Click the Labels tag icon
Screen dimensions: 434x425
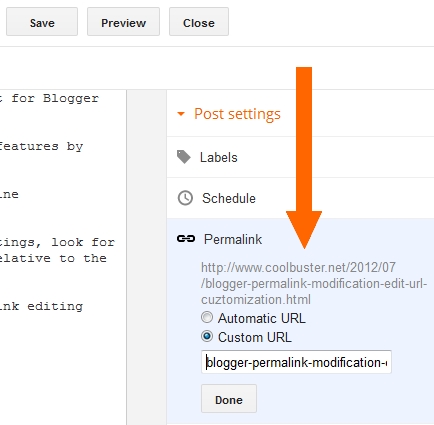[x=184, y=157]
